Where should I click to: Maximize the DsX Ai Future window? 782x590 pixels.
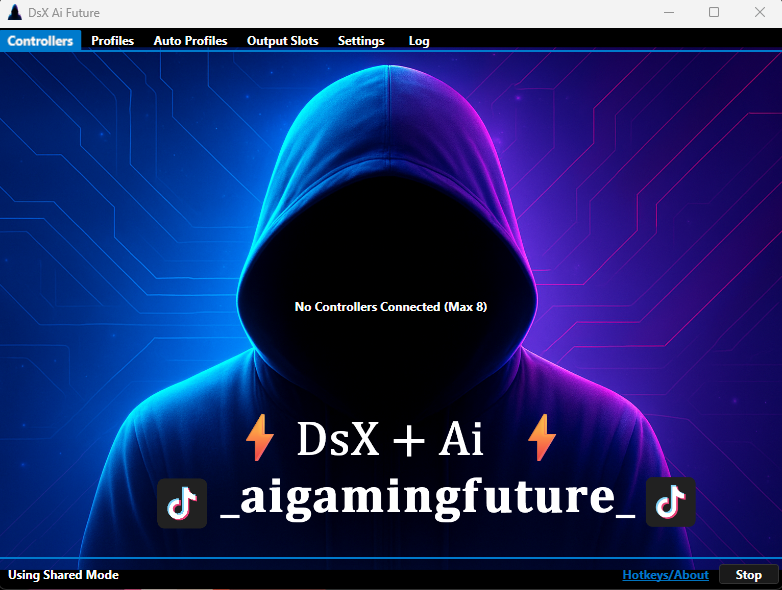[x=714, y=12]
